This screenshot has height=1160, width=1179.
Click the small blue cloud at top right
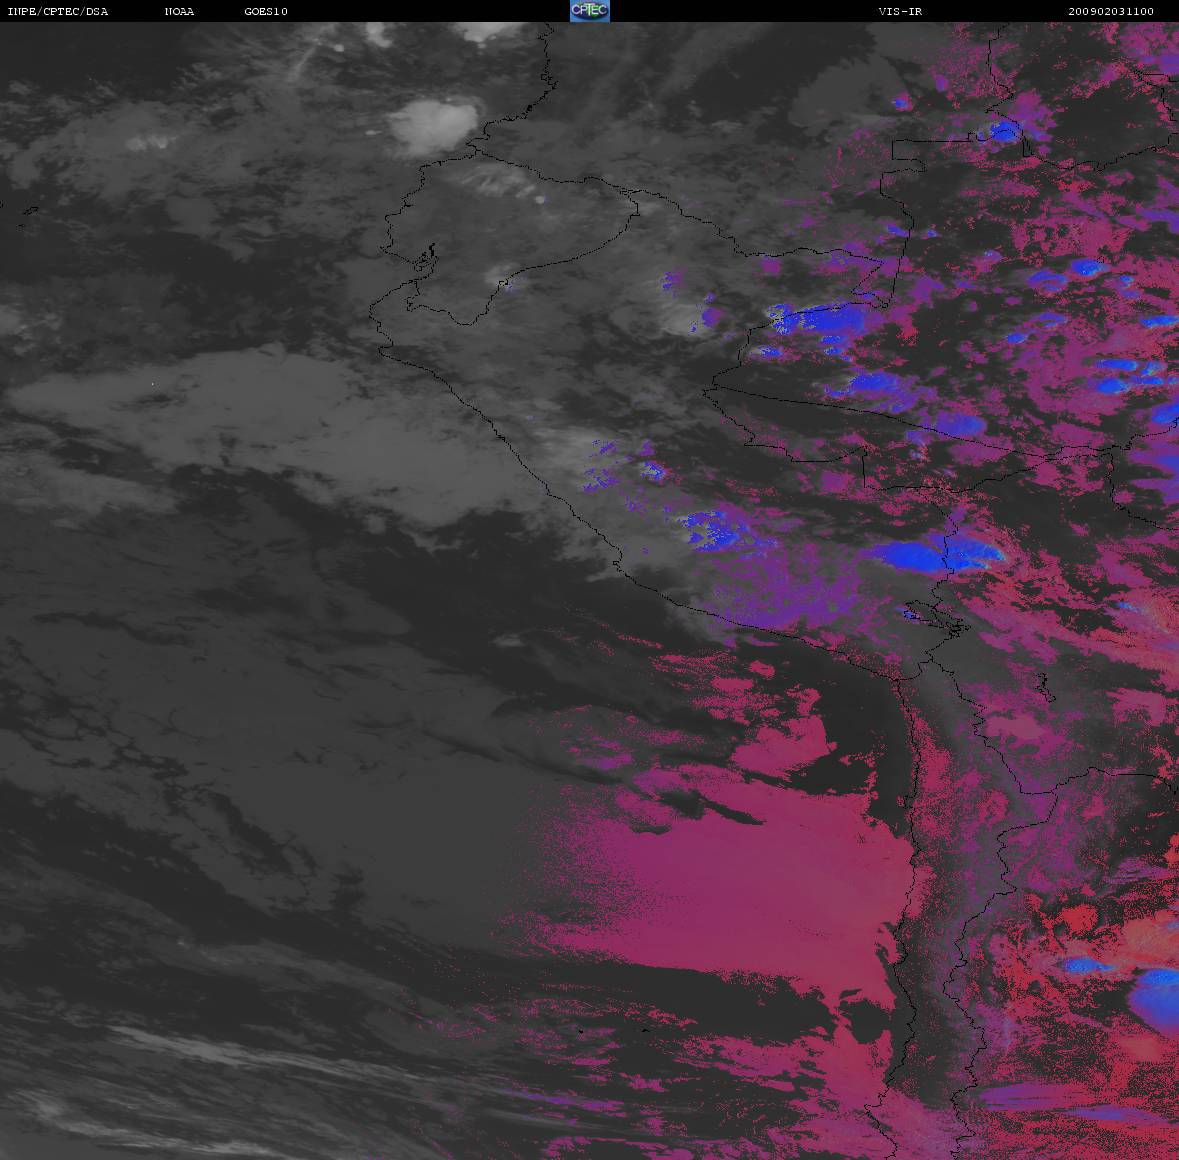(1003, 131)
